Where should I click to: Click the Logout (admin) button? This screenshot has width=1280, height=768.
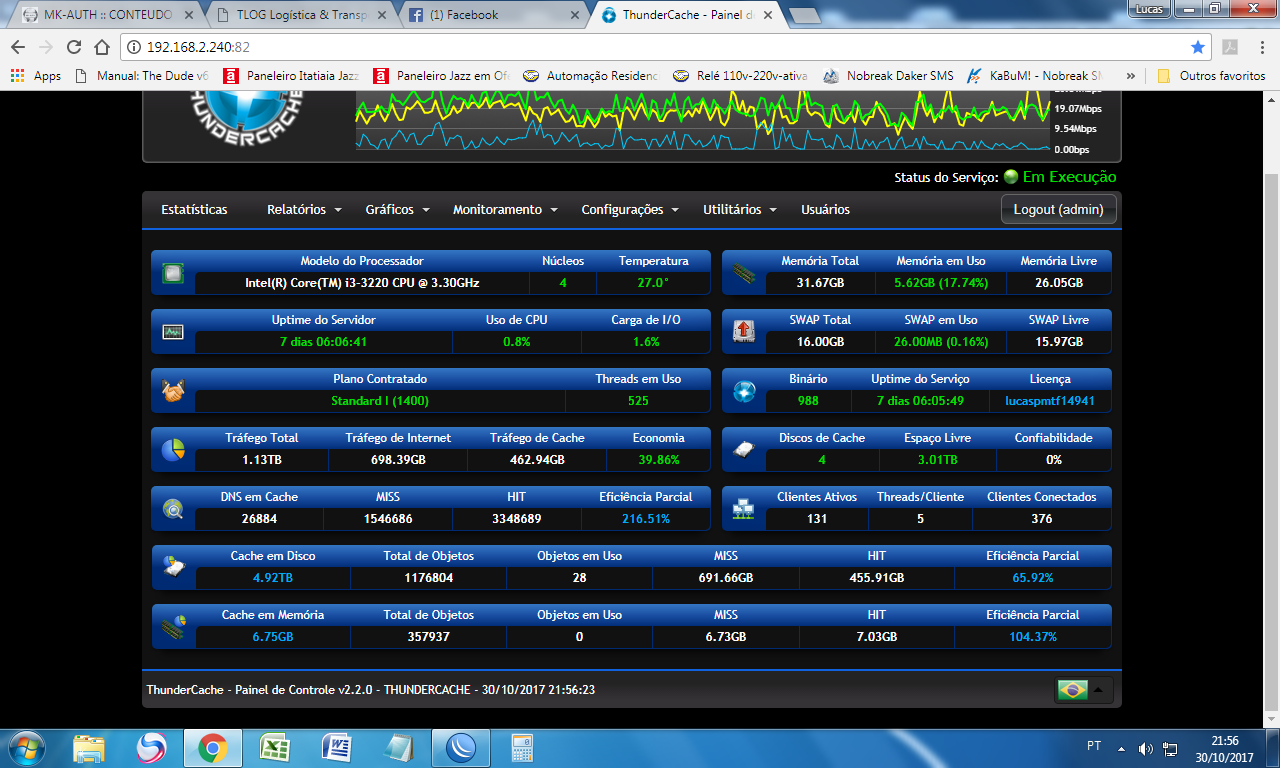pyautogui.click(x=1059, y=210)
